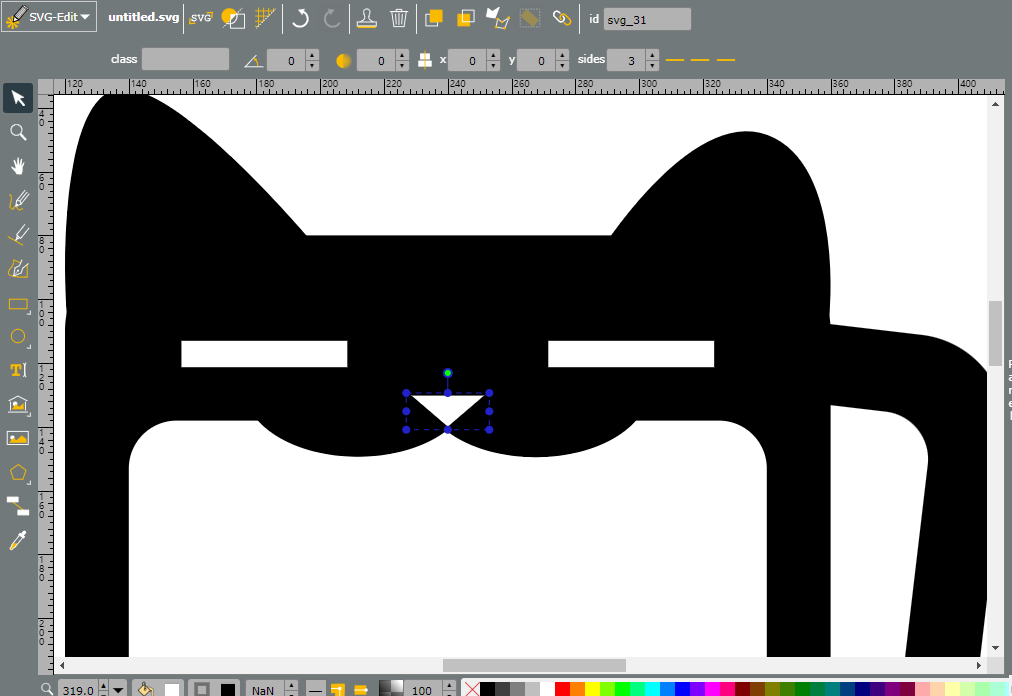Make a hyperlink from selected element
1012x696 pixels.
pyautogui.click(x=562, y=18)
